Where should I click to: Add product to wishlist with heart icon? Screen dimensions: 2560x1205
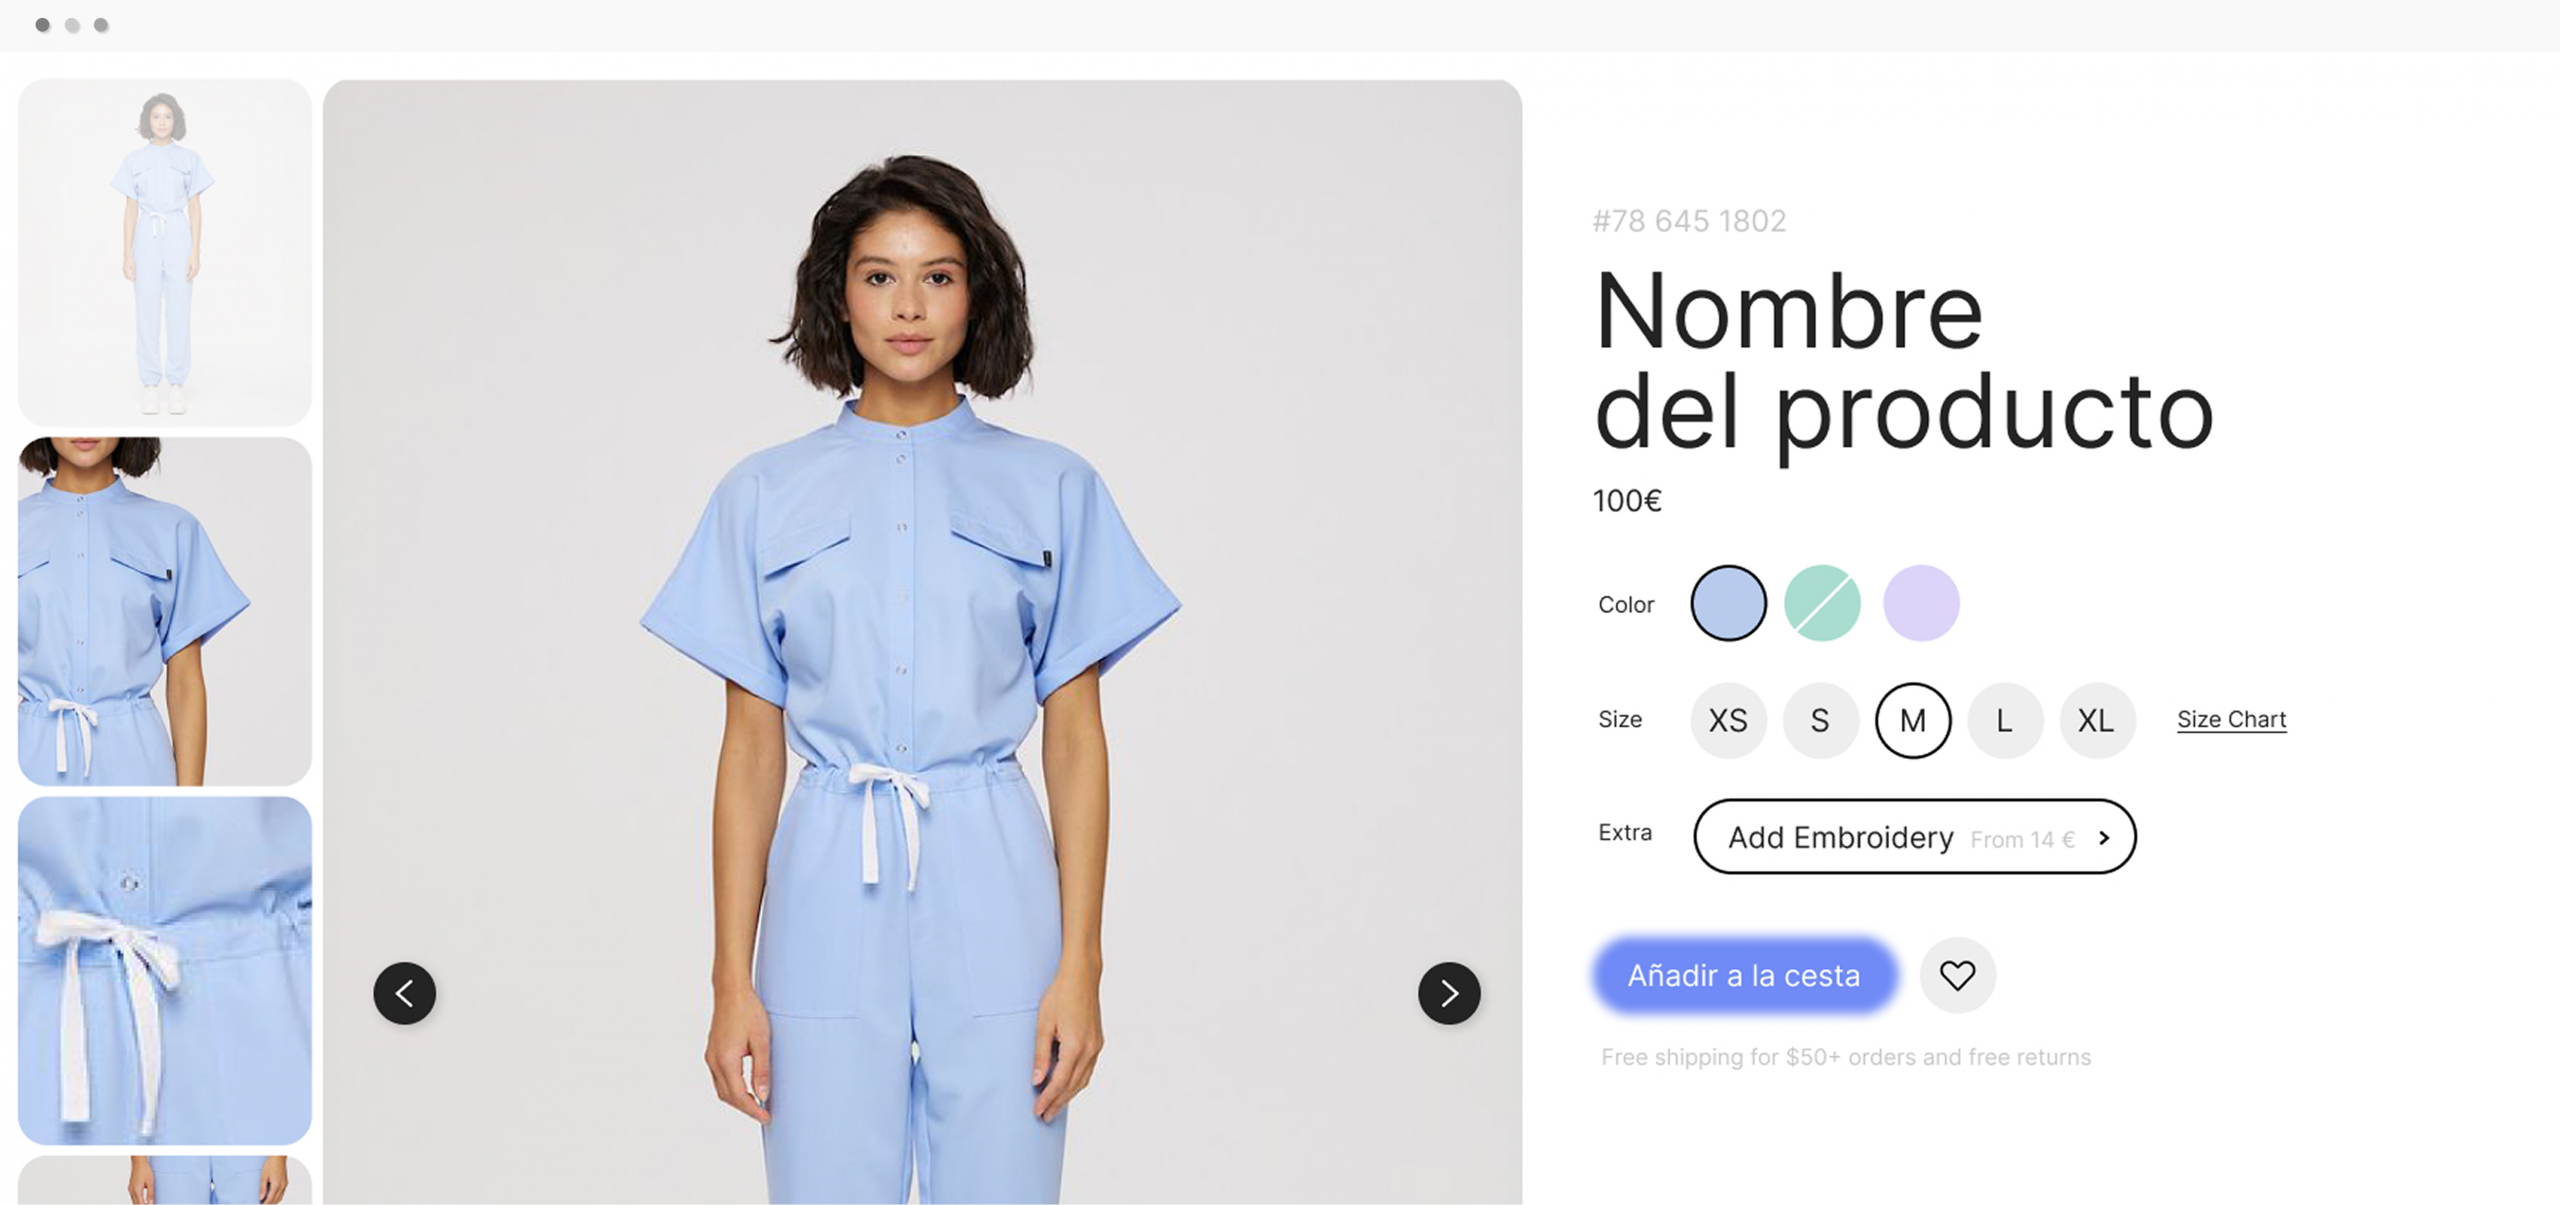click(x=1957, y=975)
